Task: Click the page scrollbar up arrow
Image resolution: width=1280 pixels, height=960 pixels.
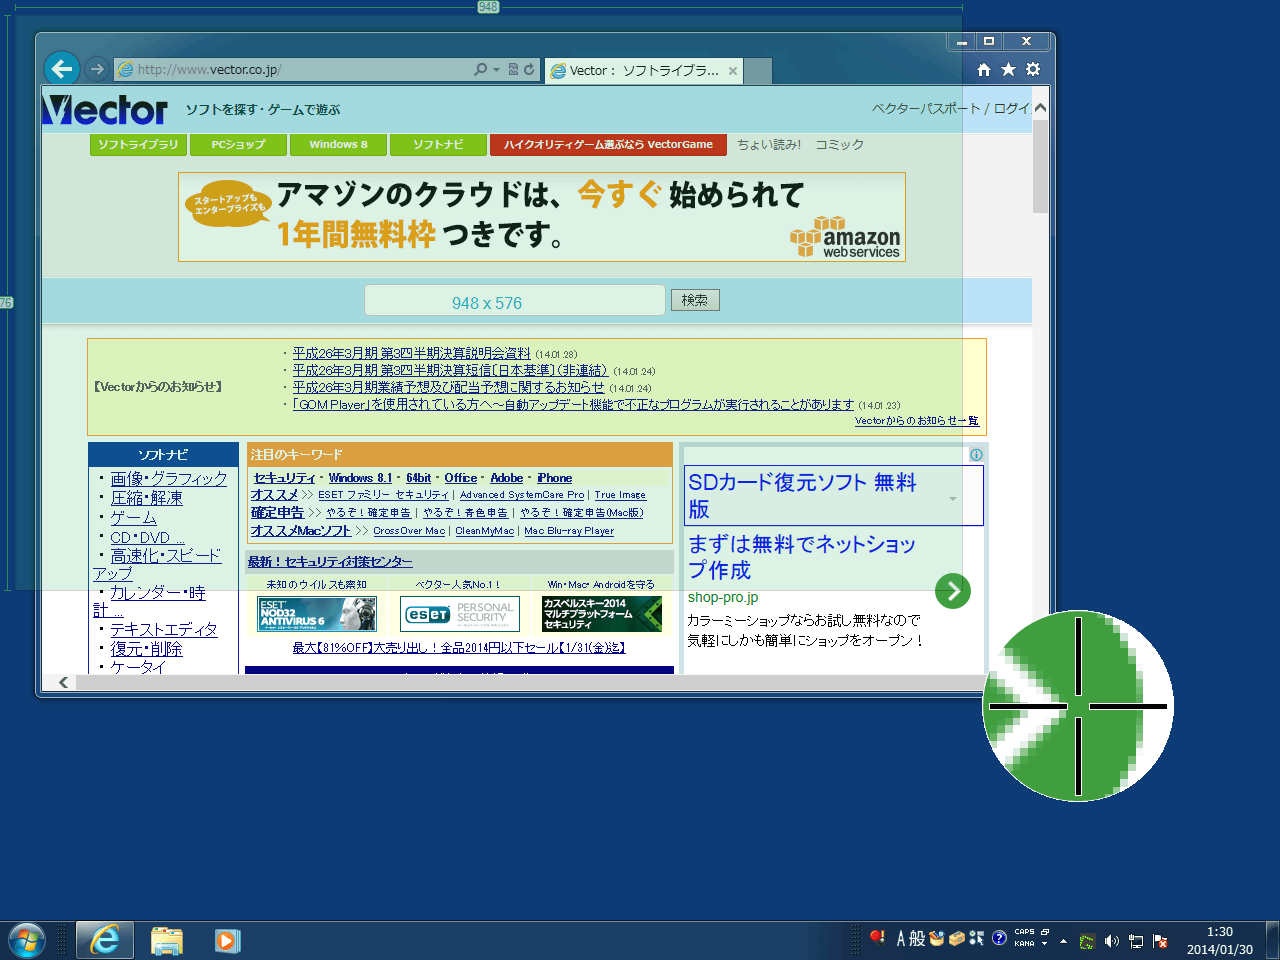Action: pyautogui.click(x=1040, y=108)
